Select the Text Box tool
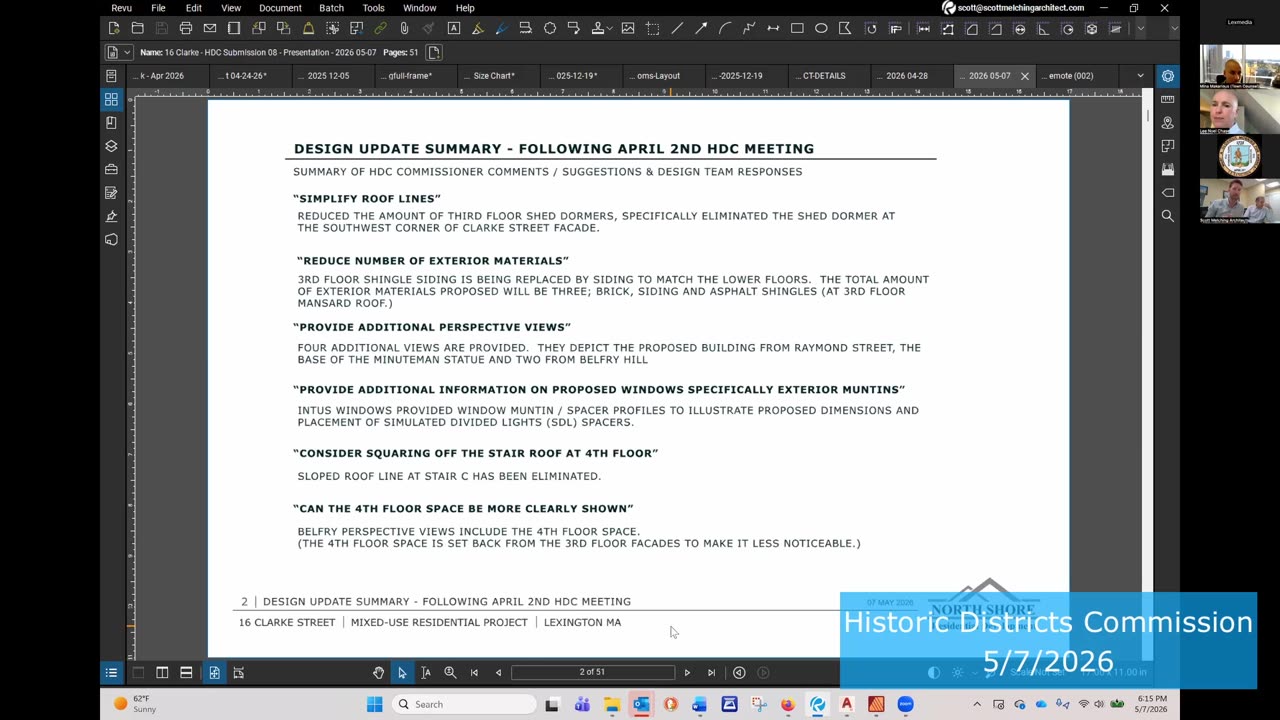 point(453,28)
